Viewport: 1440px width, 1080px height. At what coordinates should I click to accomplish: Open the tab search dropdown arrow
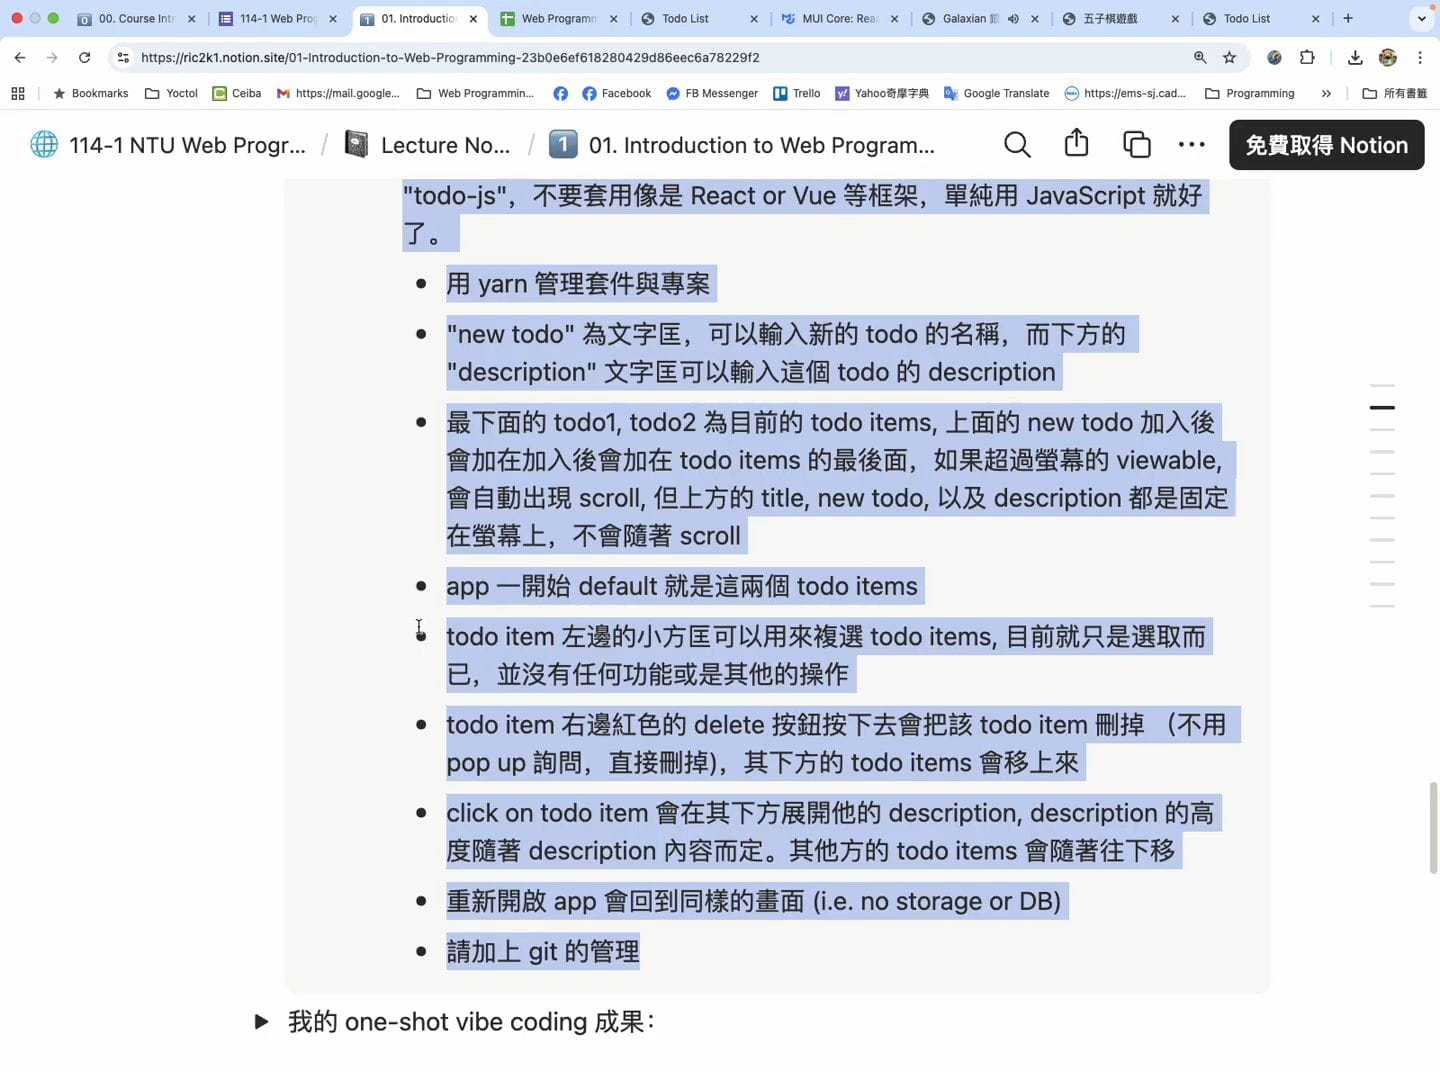1421,19
